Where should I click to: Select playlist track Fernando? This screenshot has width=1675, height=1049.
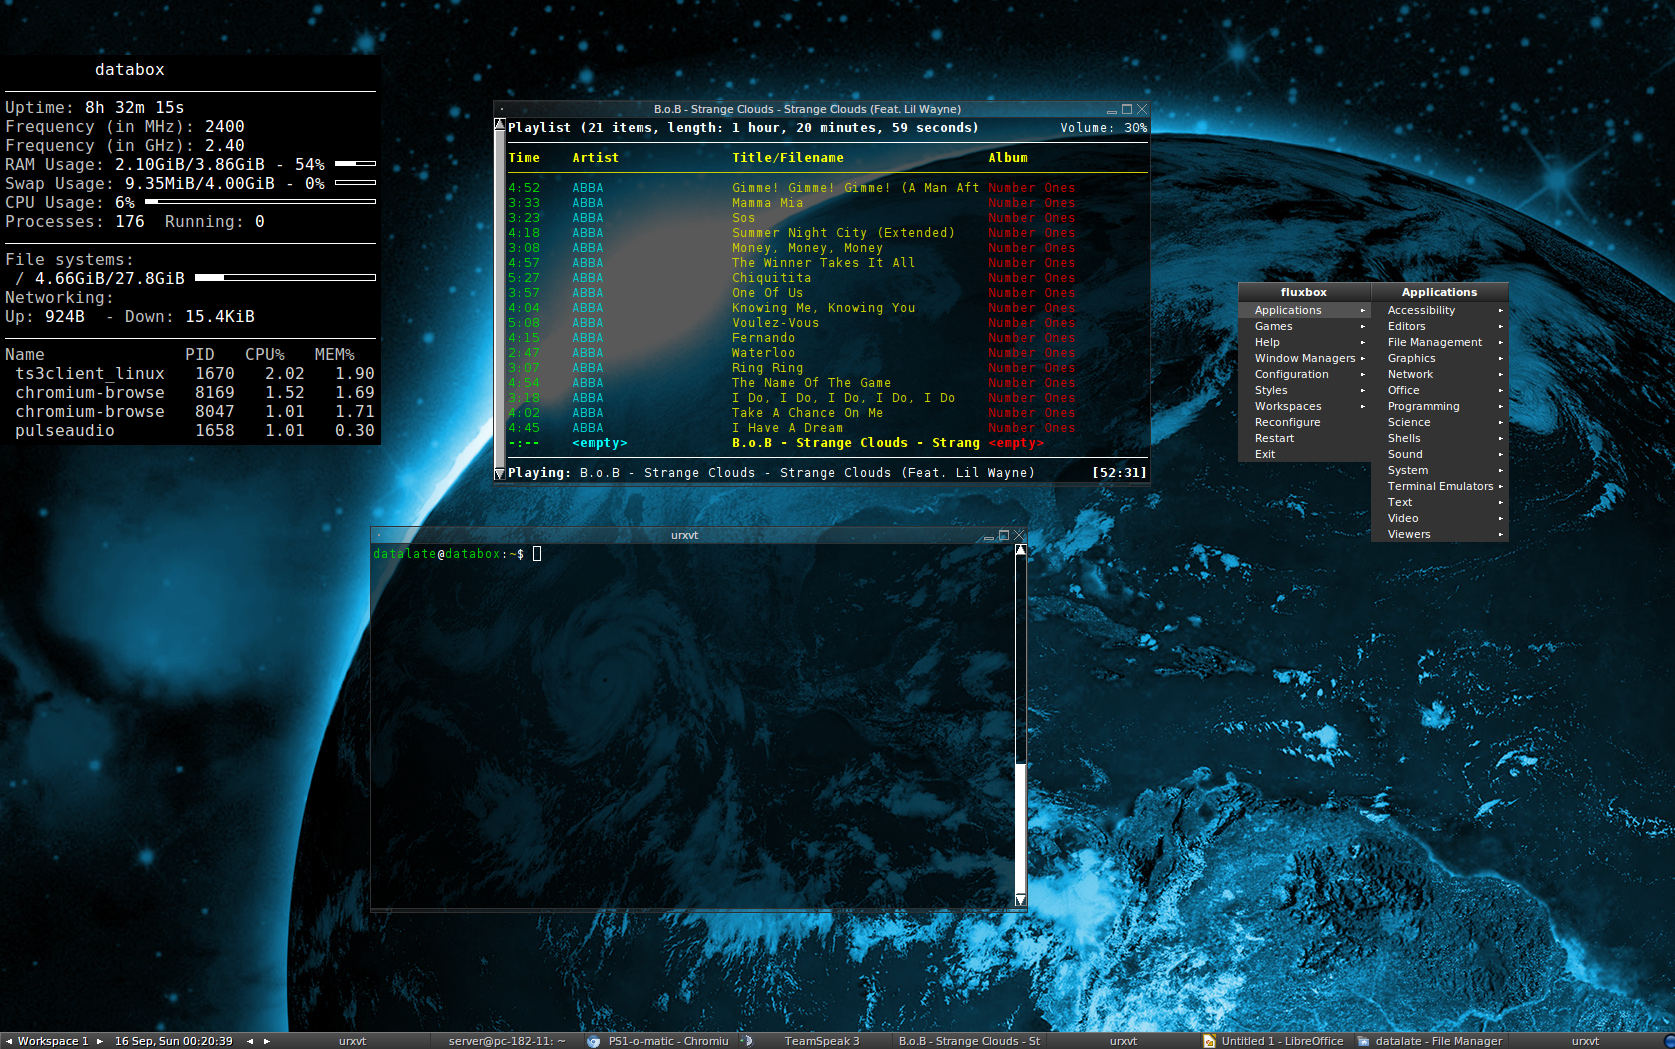[827, 338]
